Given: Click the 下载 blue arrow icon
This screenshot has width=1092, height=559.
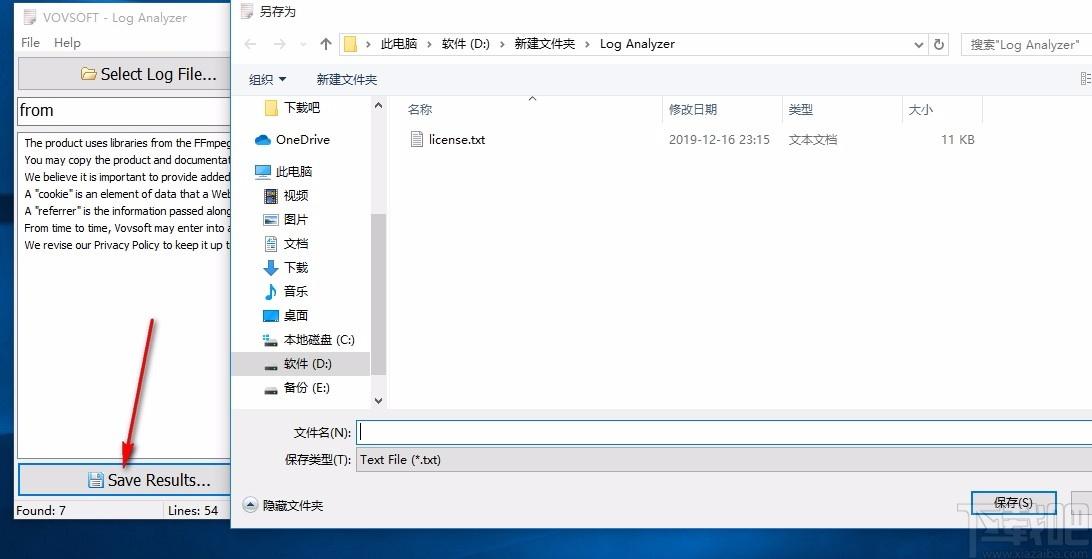Looking at the screenshot, I should pos(271,268).
